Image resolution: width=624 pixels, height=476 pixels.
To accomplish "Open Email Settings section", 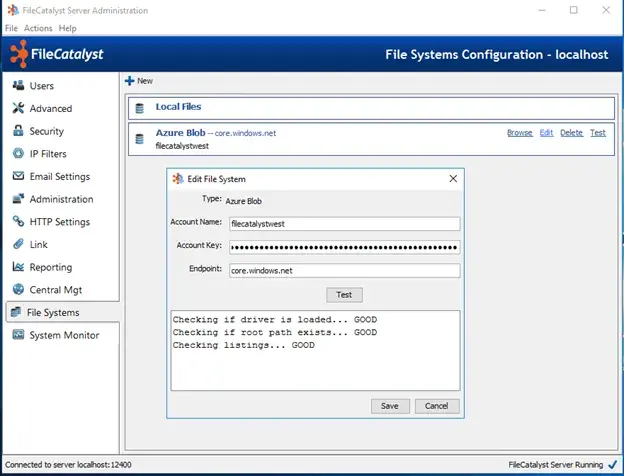I will (x=60, y=177).
